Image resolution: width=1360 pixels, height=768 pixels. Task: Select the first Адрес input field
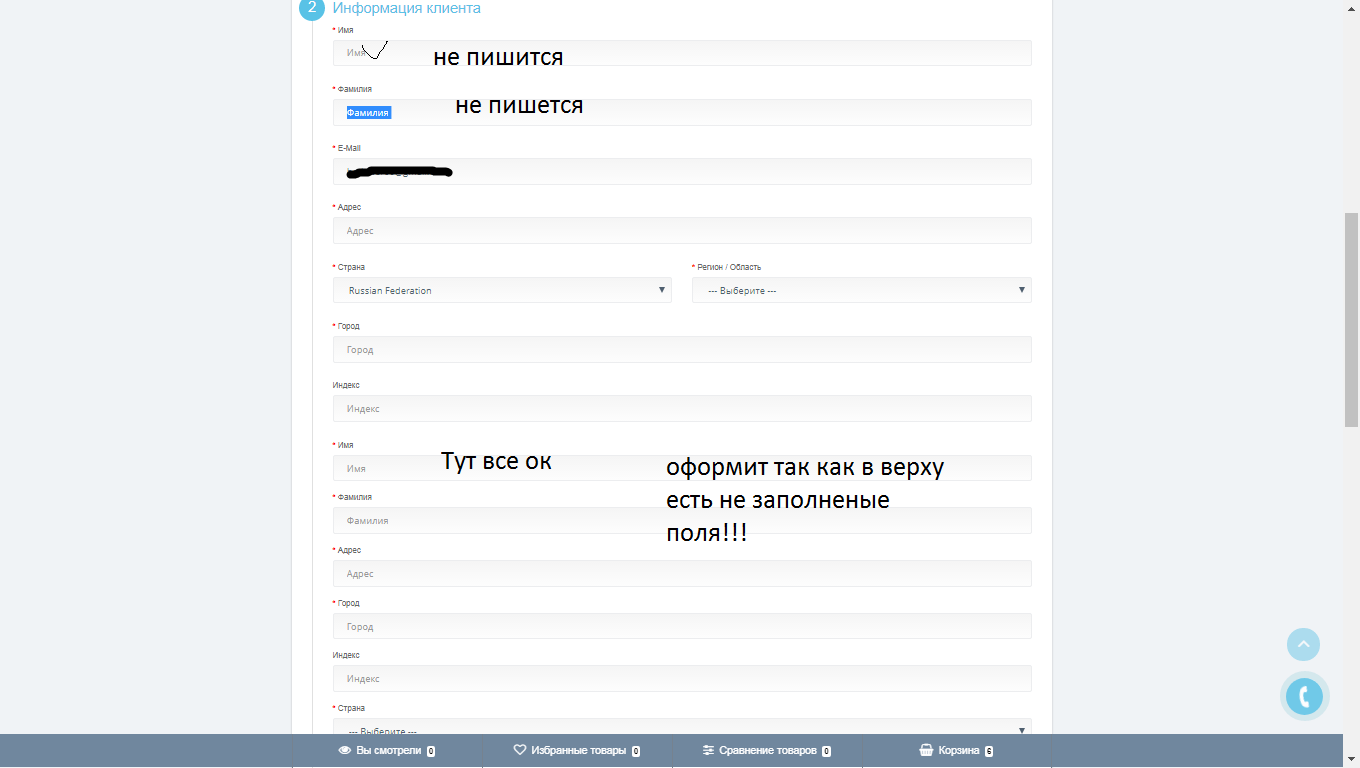click(682, 231)
